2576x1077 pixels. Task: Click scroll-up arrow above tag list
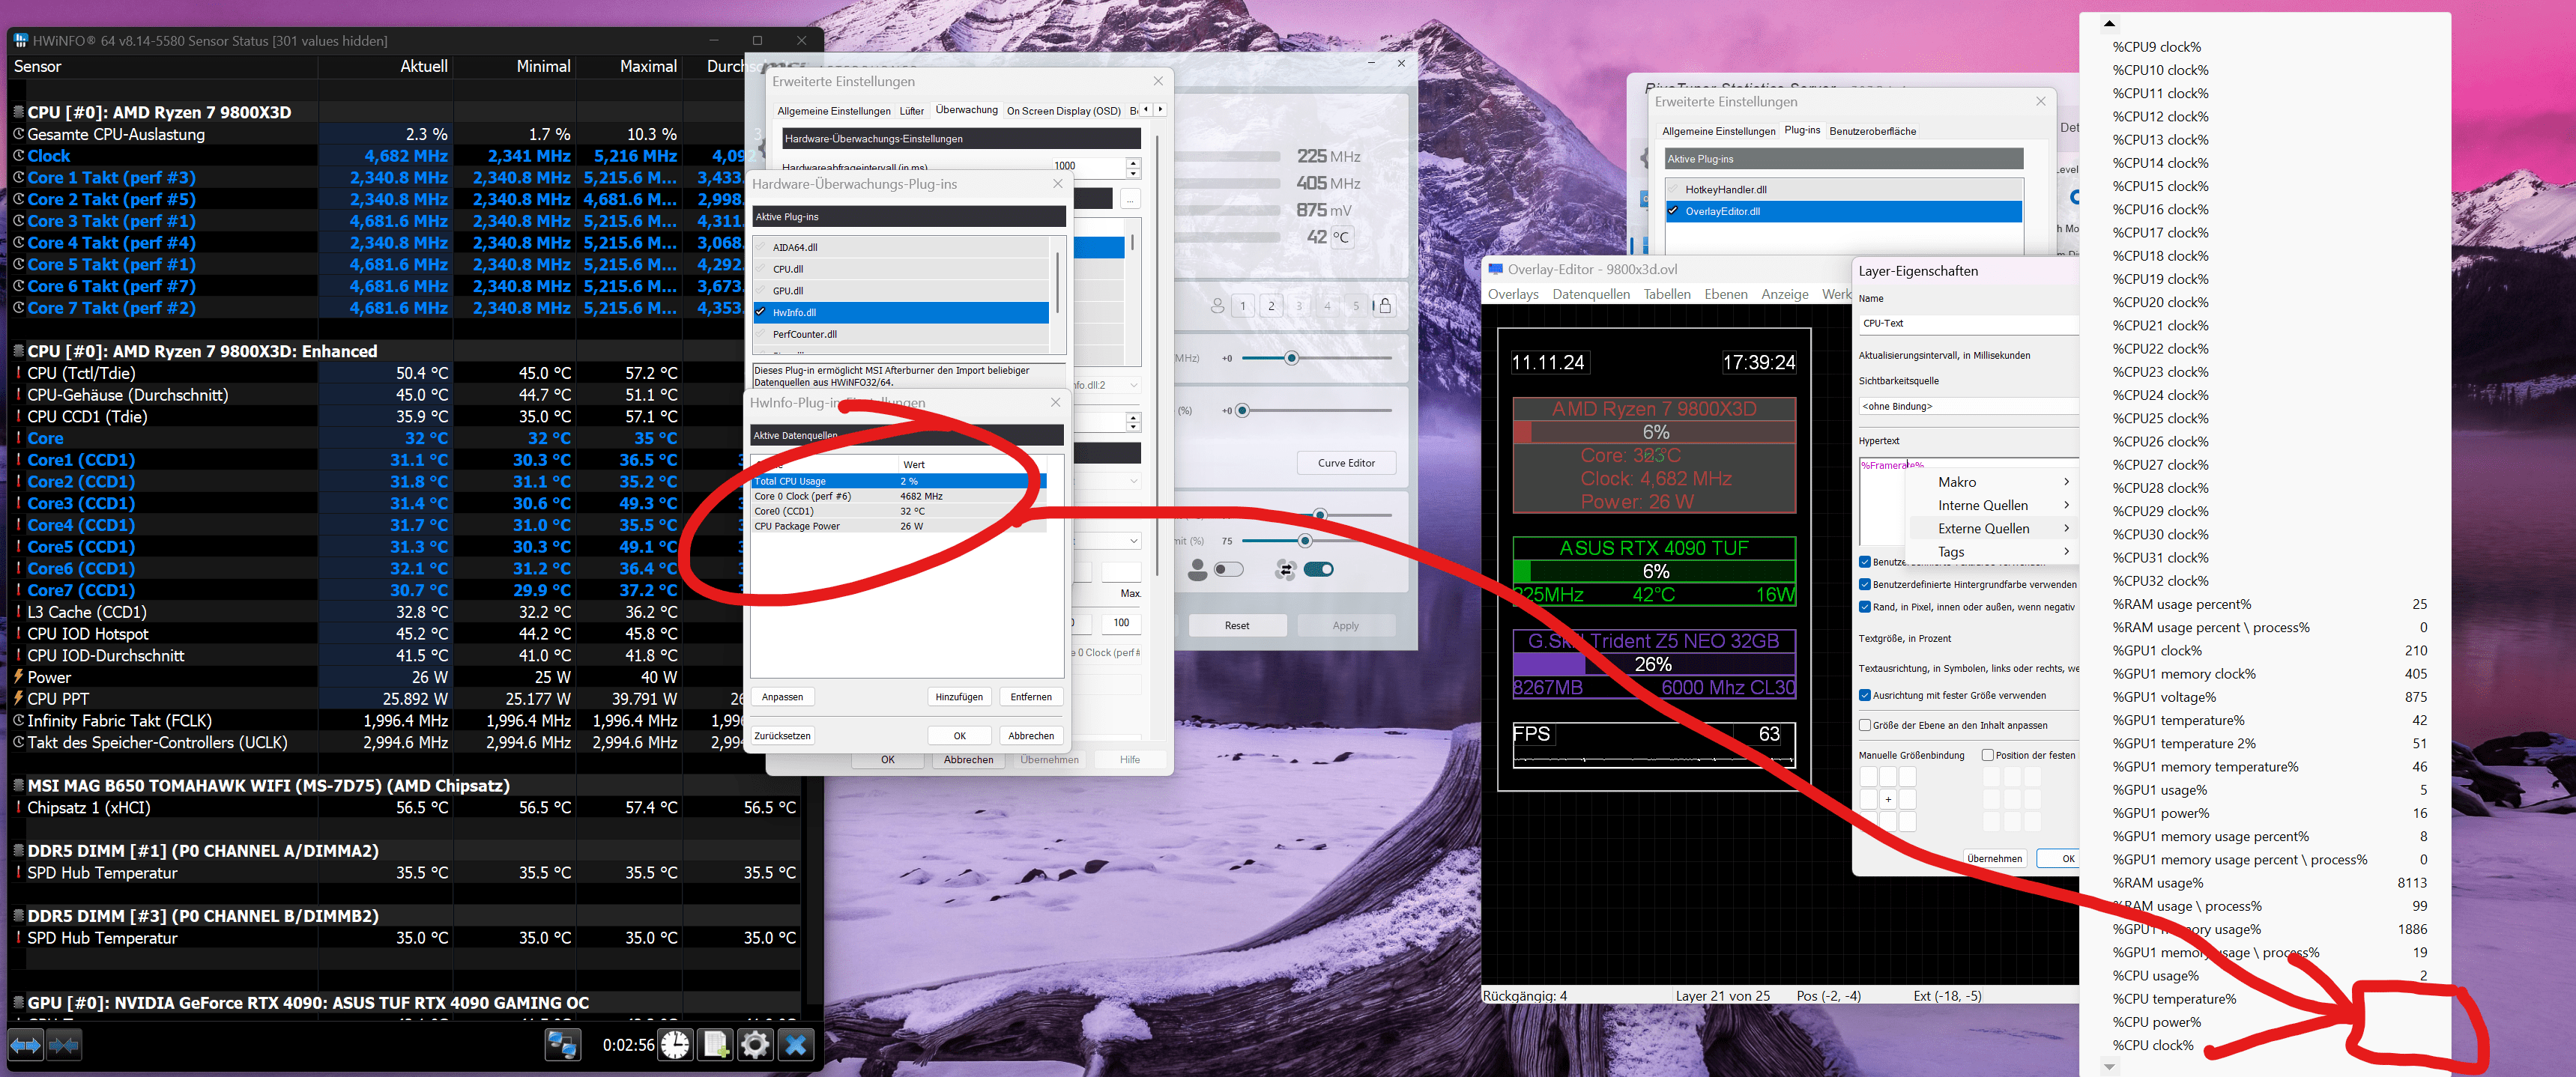2109,23
